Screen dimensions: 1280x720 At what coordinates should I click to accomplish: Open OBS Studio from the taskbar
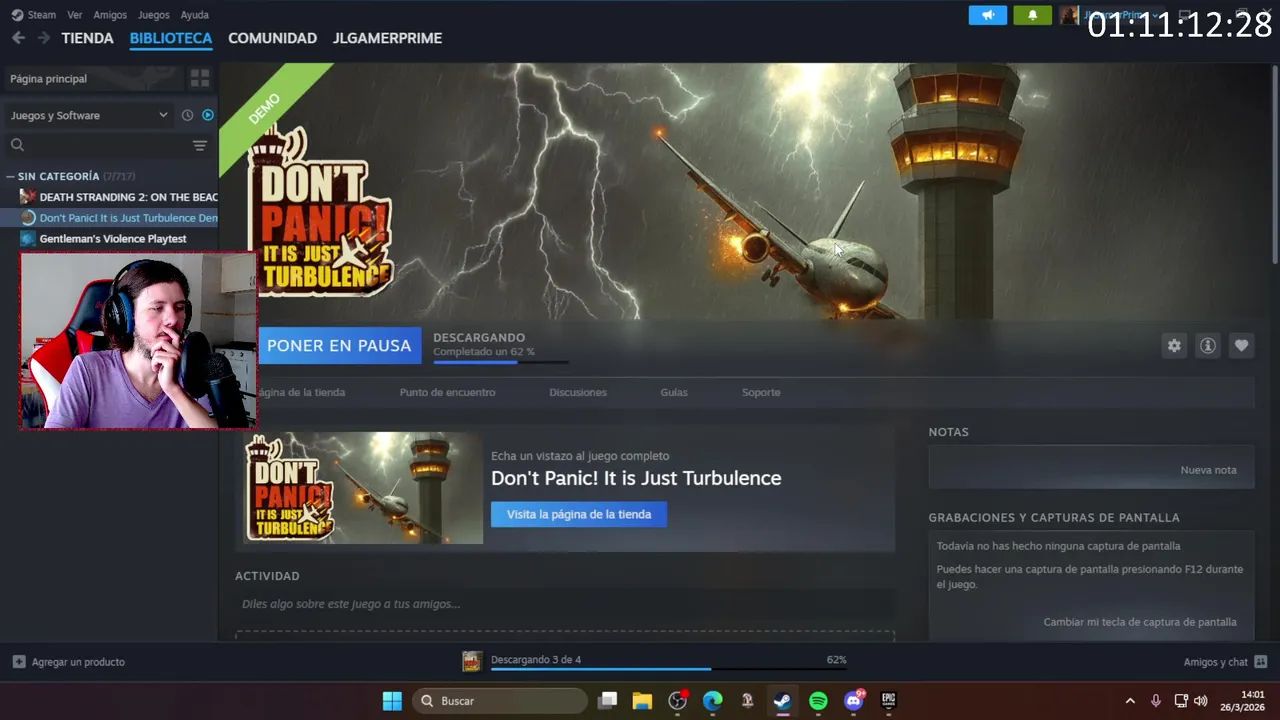tap(678, 701)
